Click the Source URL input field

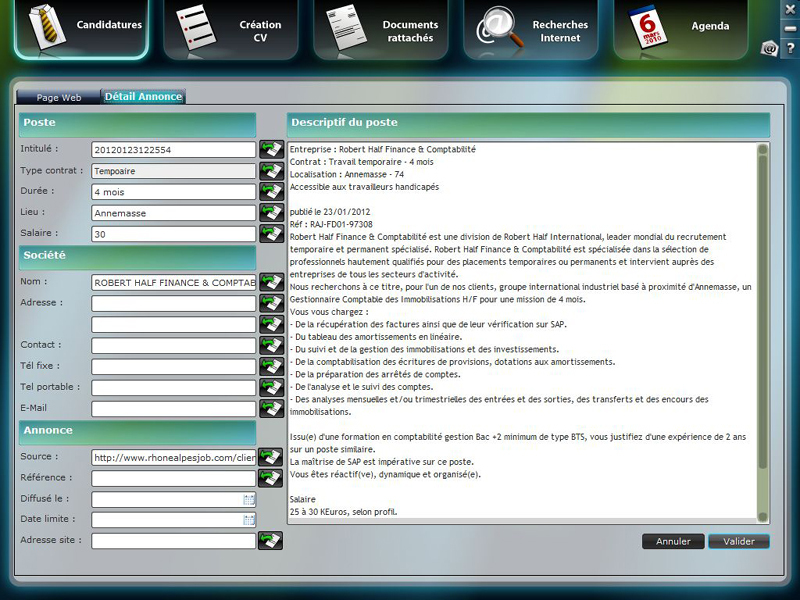[173, 458]
